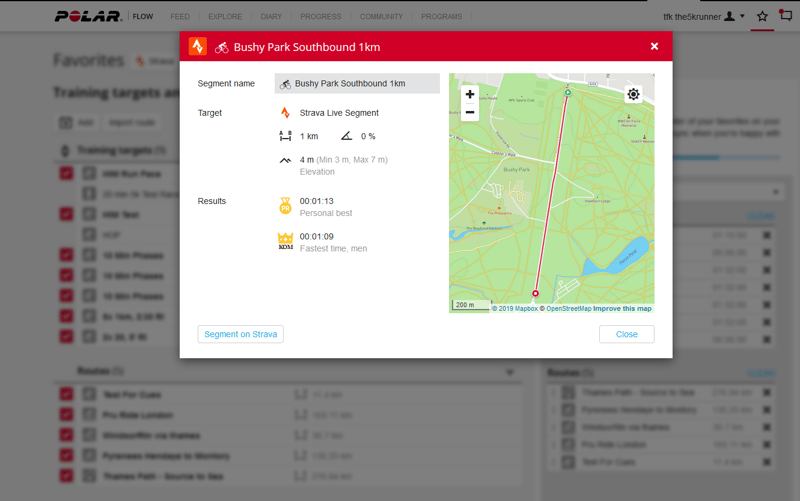
Task: Open the PROGRESS menu
Action: [x=320, y=17]
